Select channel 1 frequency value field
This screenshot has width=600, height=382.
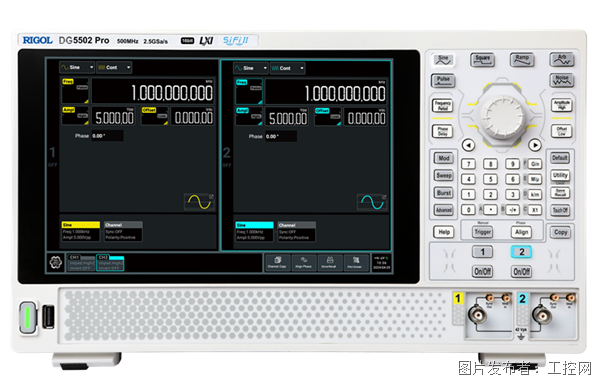[153, 91]
